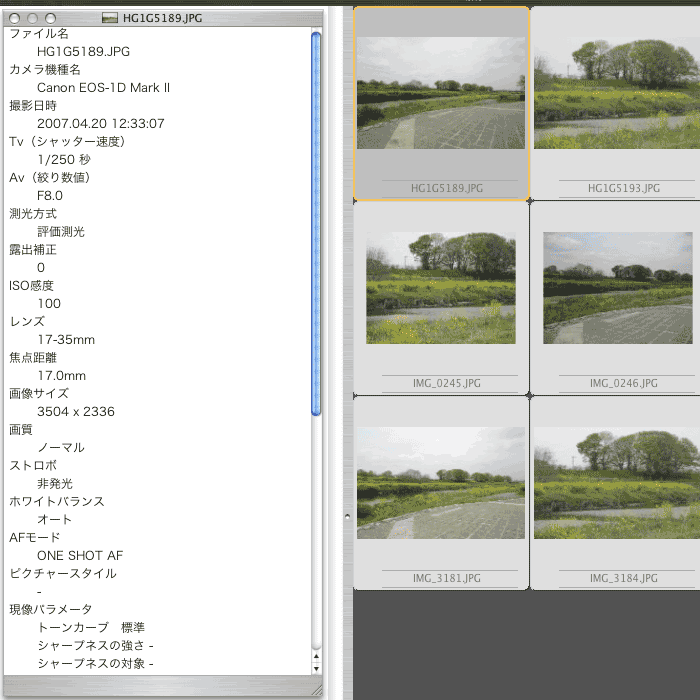Click the image proxy icon beside HG1G5189.JPG title
Image resolution: width=700 pixels, height=700 pixels.
pos(111,18)
